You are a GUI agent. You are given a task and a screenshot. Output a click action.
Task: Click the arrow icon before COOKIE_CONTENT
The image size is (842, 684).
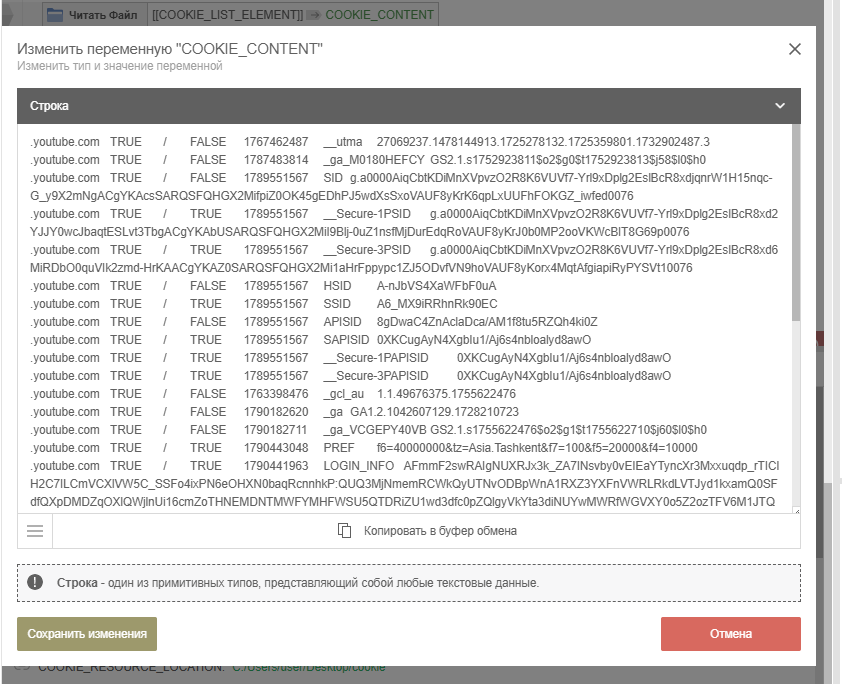tap(313, 15)
